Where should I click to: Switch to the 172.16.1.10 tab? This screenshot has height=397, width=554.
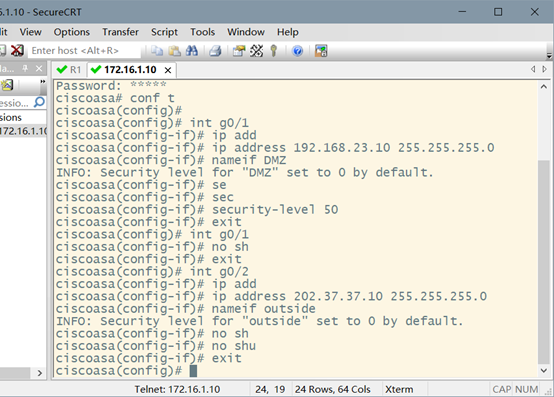click(124, 70)
